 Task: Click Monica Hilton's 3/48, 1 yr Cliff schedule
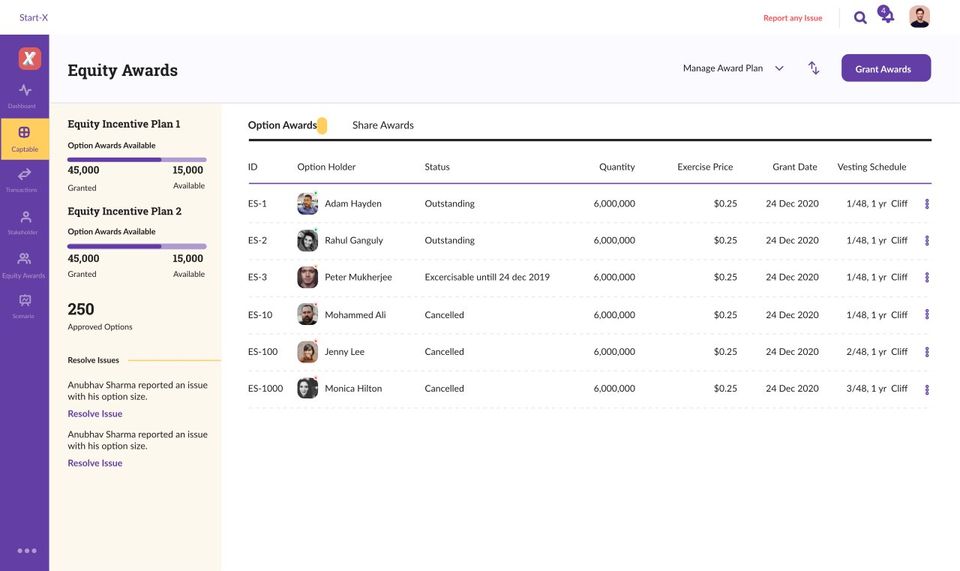coord(877,388)
